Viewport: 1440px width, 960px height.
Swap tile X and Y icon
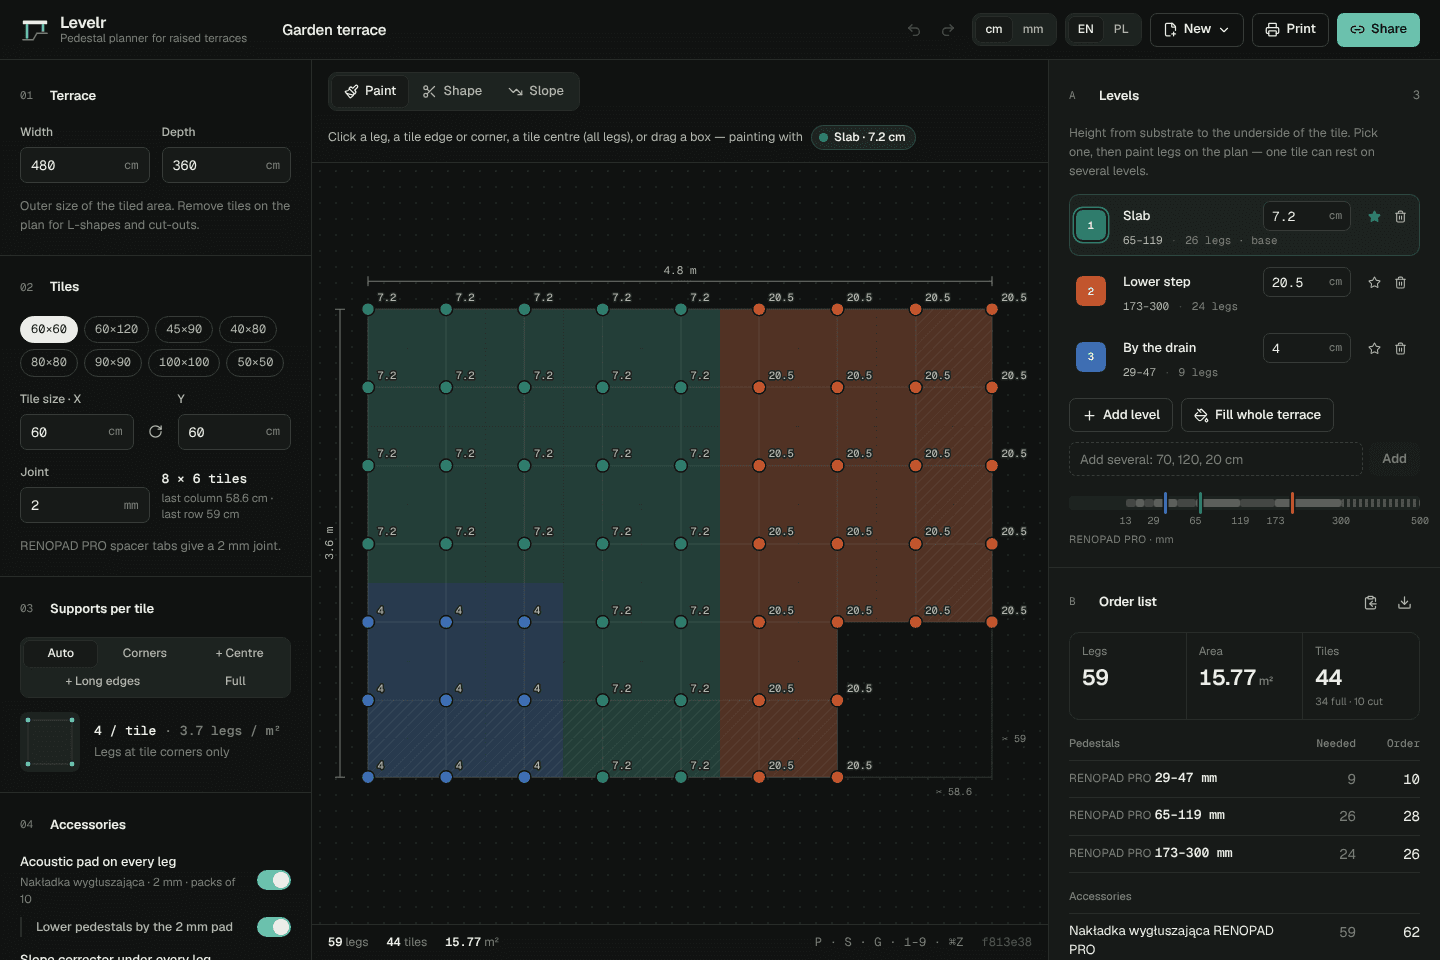156,432
